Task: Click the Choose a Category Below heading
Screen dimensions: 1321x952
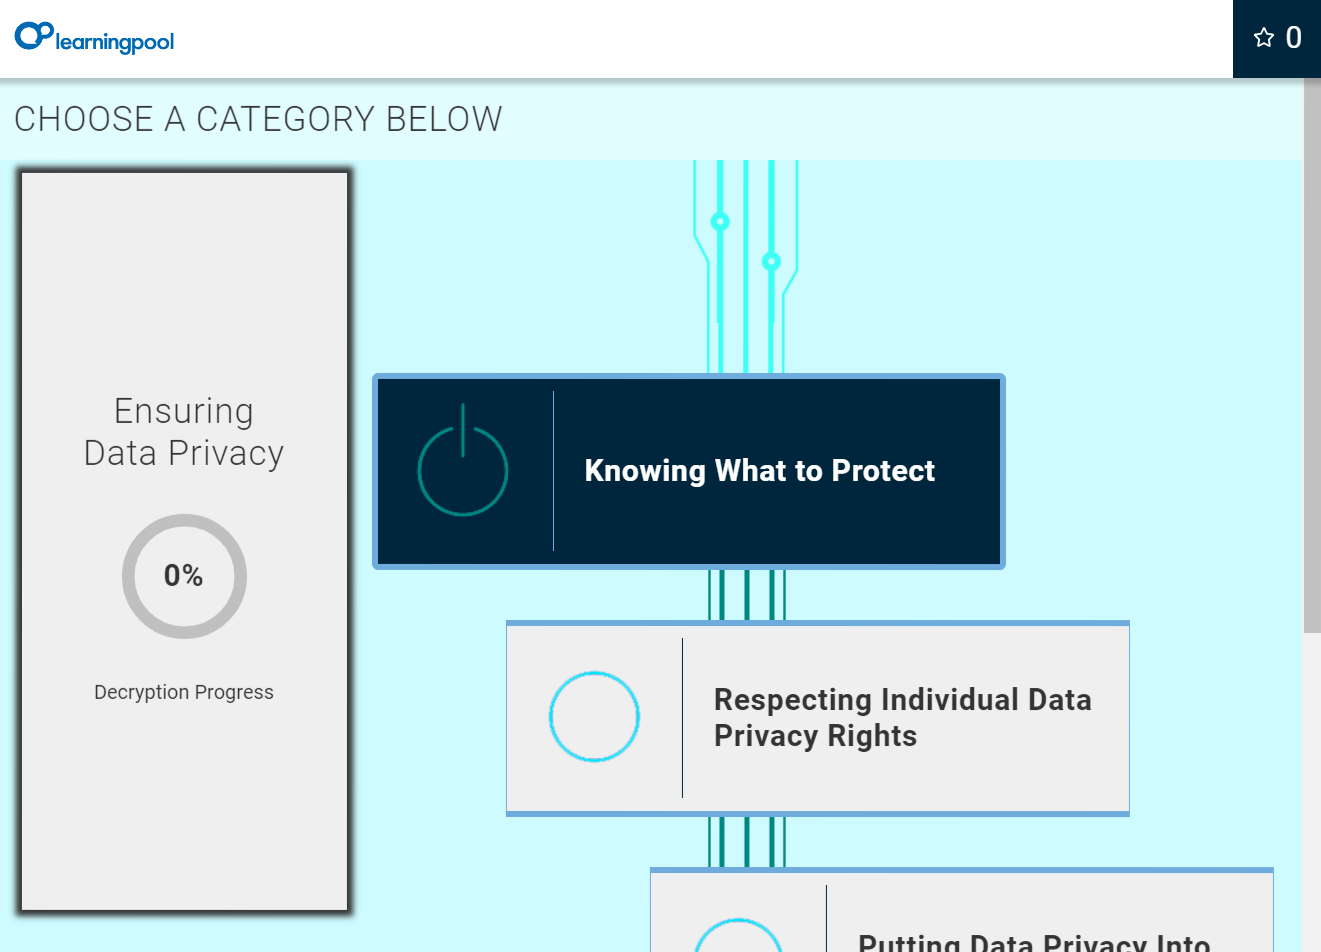Action: pyautogui.click(x=258, y=119)
